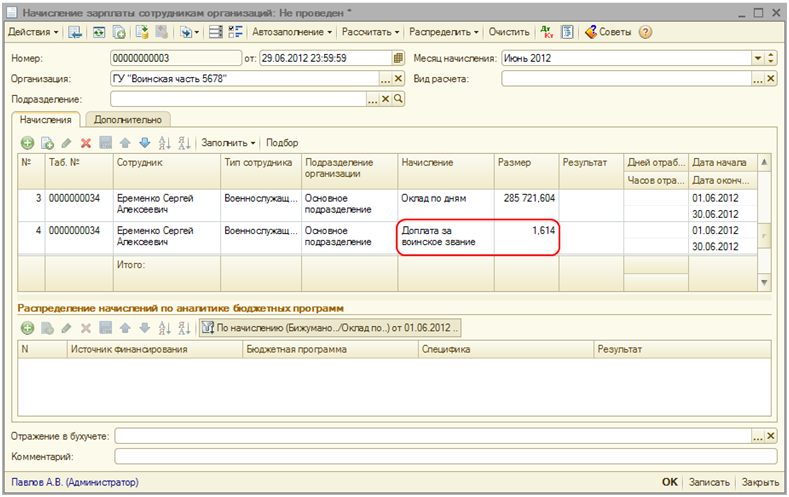Sort the accrual rows ascending
Screen dimensions: 789x497
(164, 143)
